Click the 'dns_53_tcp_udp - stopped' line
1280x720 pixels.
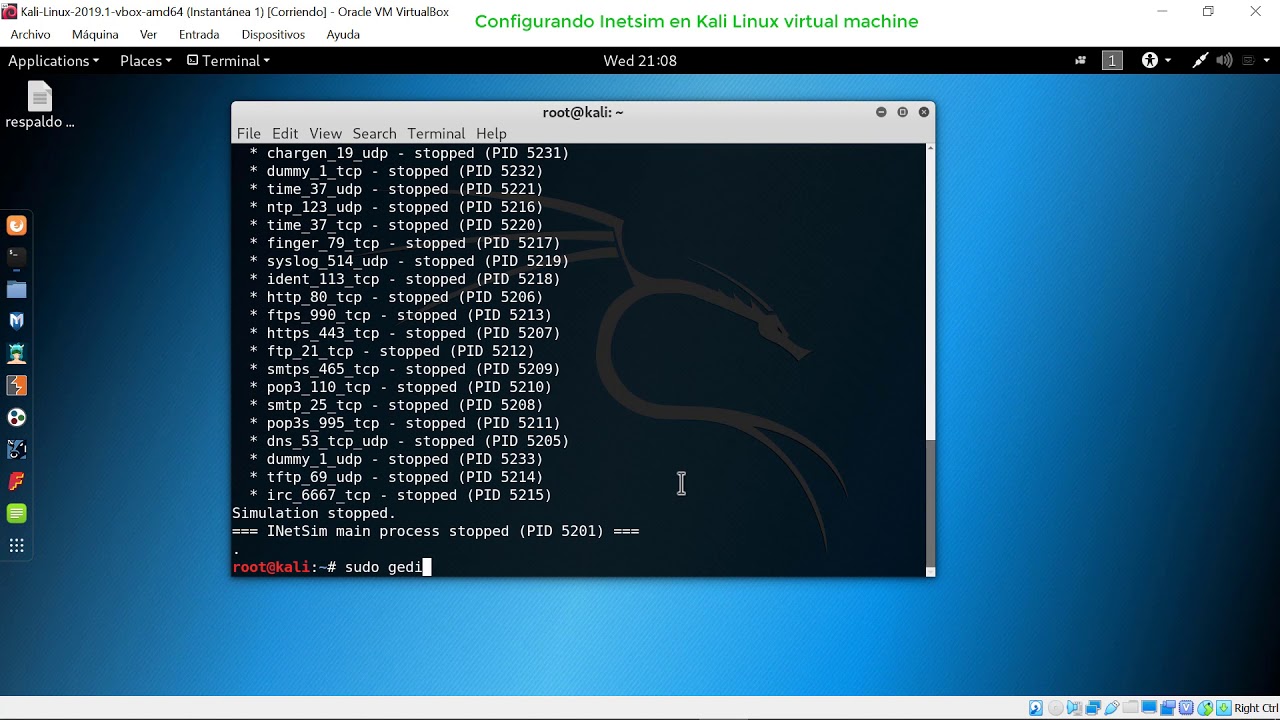409,441
